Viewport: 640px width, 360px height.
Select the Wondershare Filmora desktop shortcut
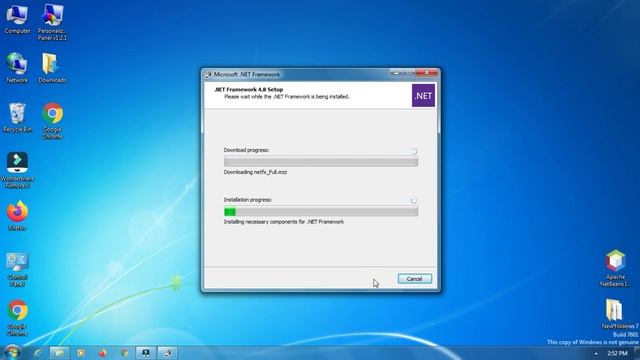point(17,170)
